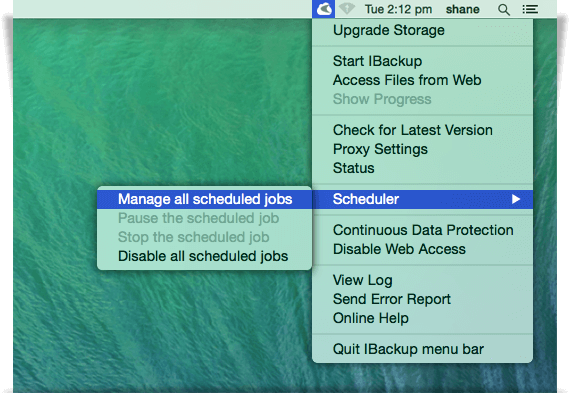Open Proxy Settings

point(422,149)
